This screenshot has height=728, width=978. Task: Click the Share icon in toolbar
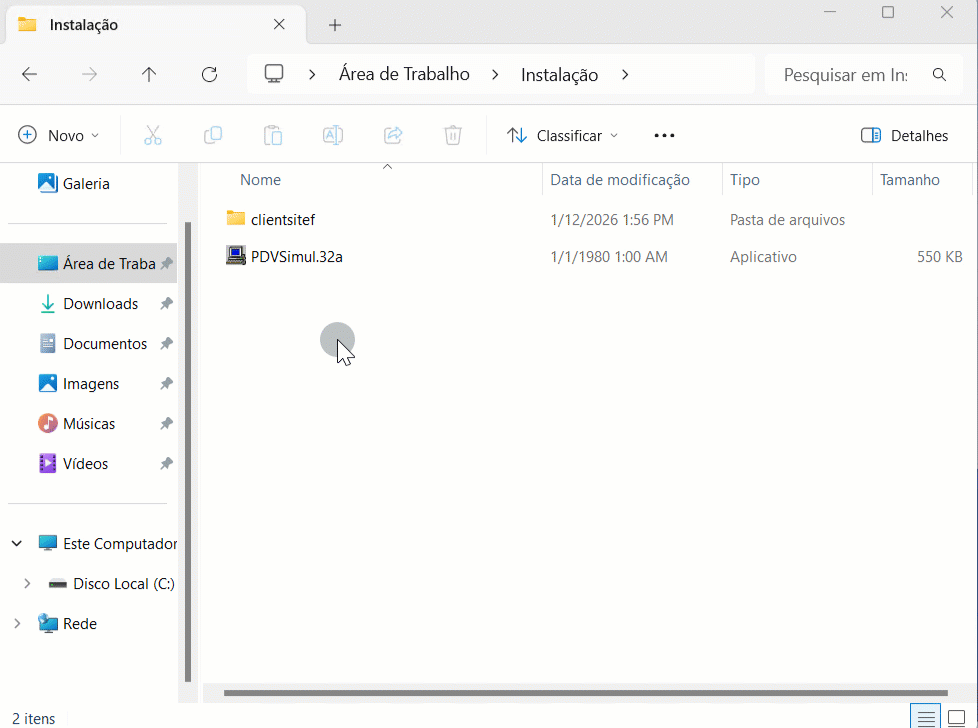point(393,135)
